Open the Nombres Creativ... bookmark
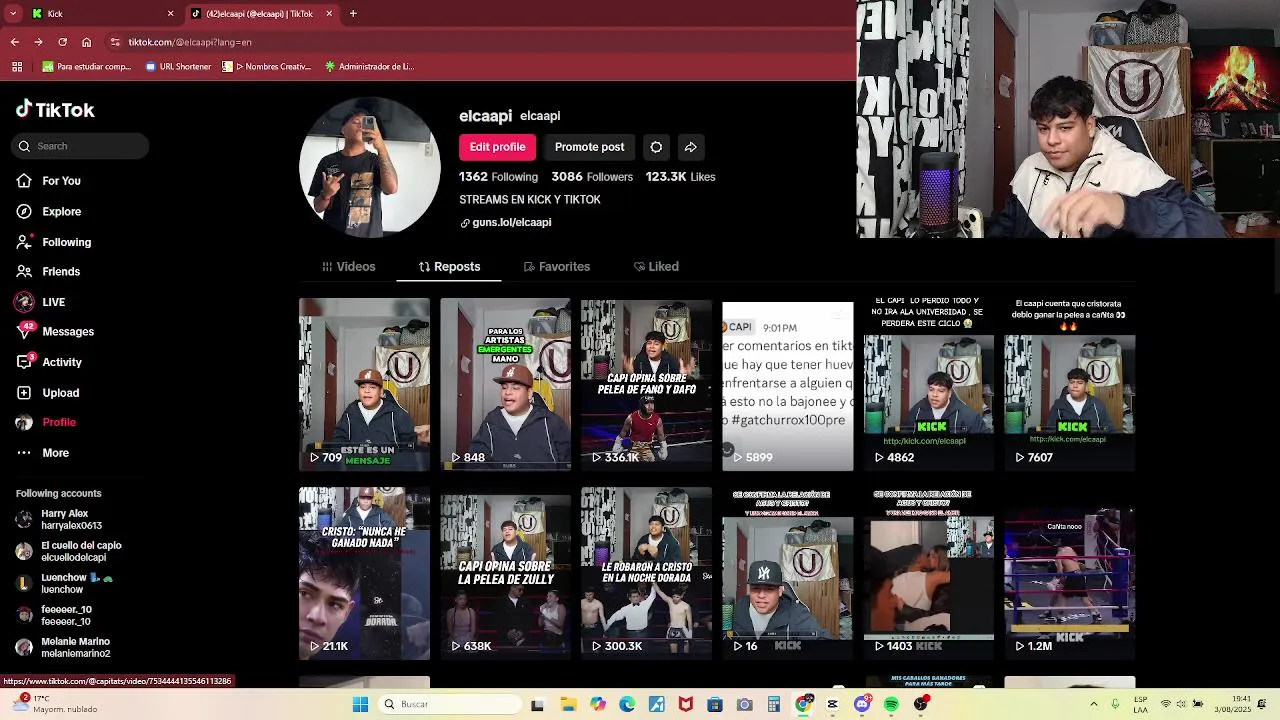This screenshot has height=720, width=1280. (267, 67)
